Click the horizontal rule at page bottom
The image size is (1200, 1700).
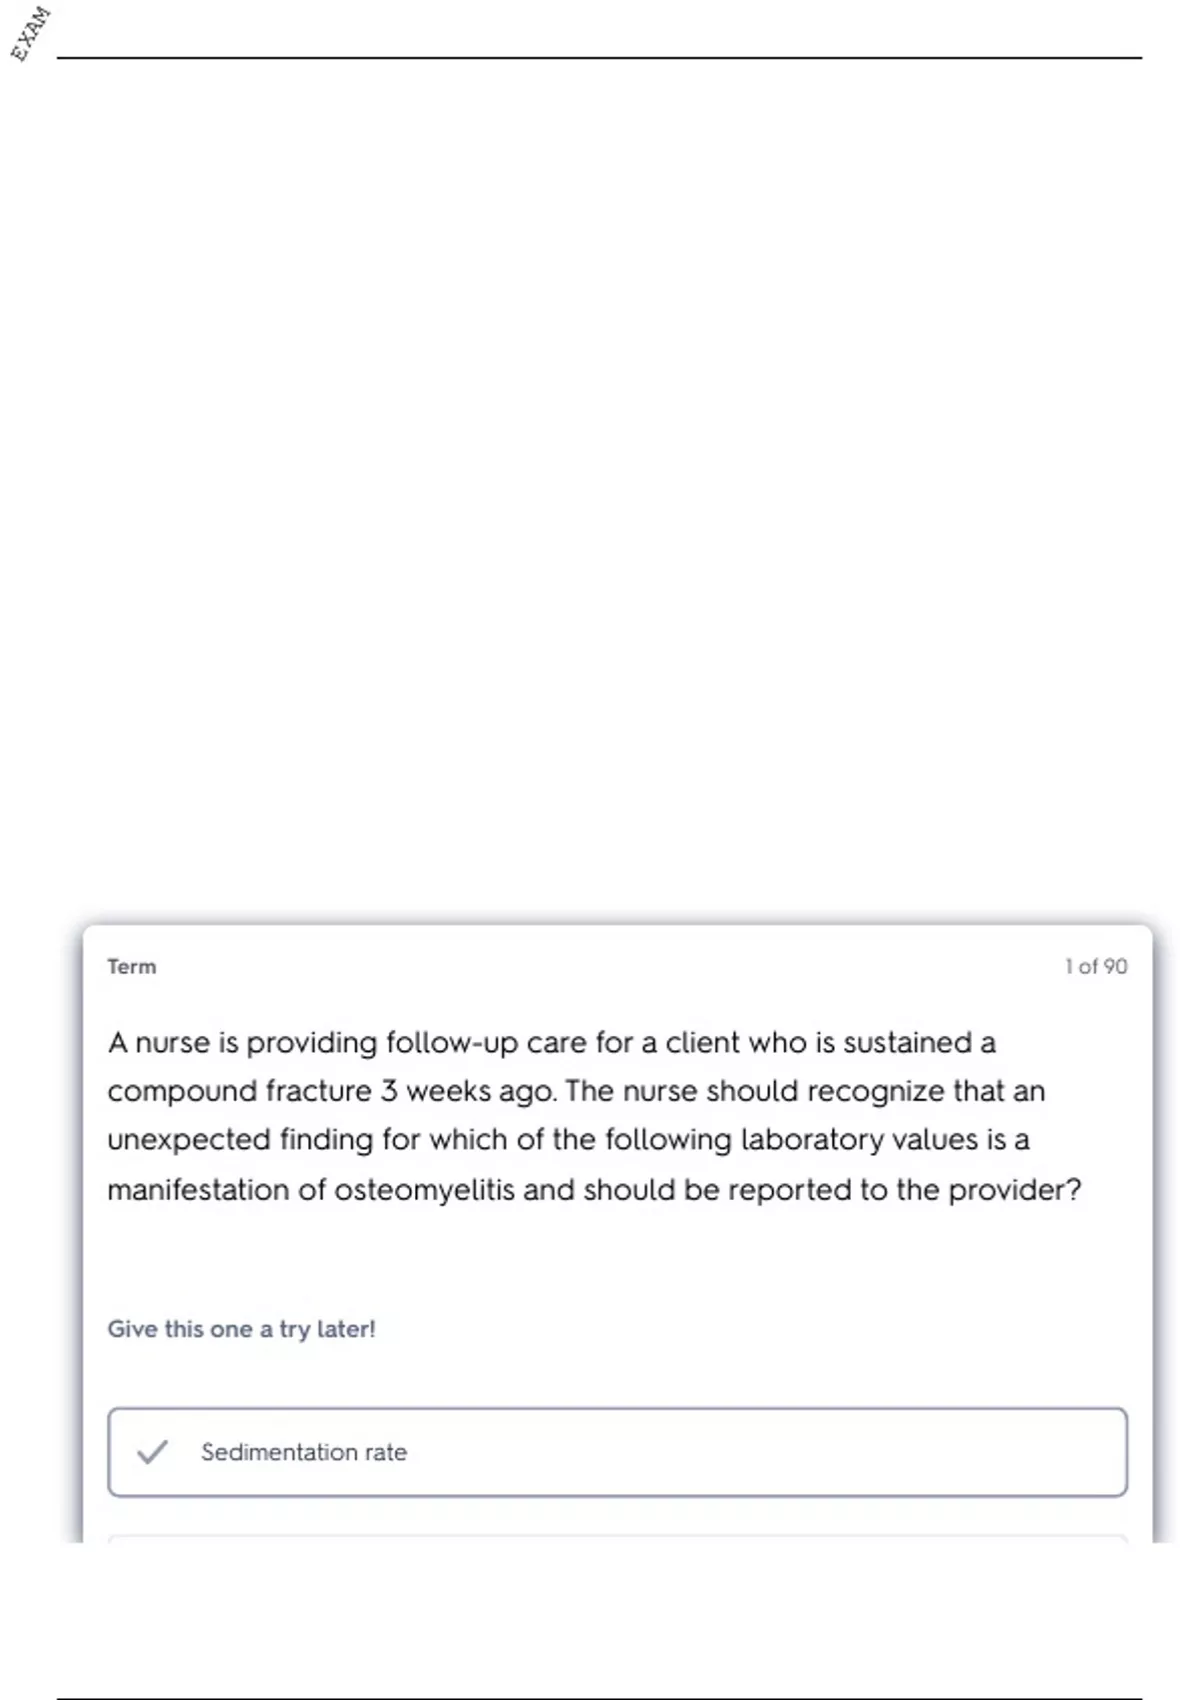[x=599, y=1698]
